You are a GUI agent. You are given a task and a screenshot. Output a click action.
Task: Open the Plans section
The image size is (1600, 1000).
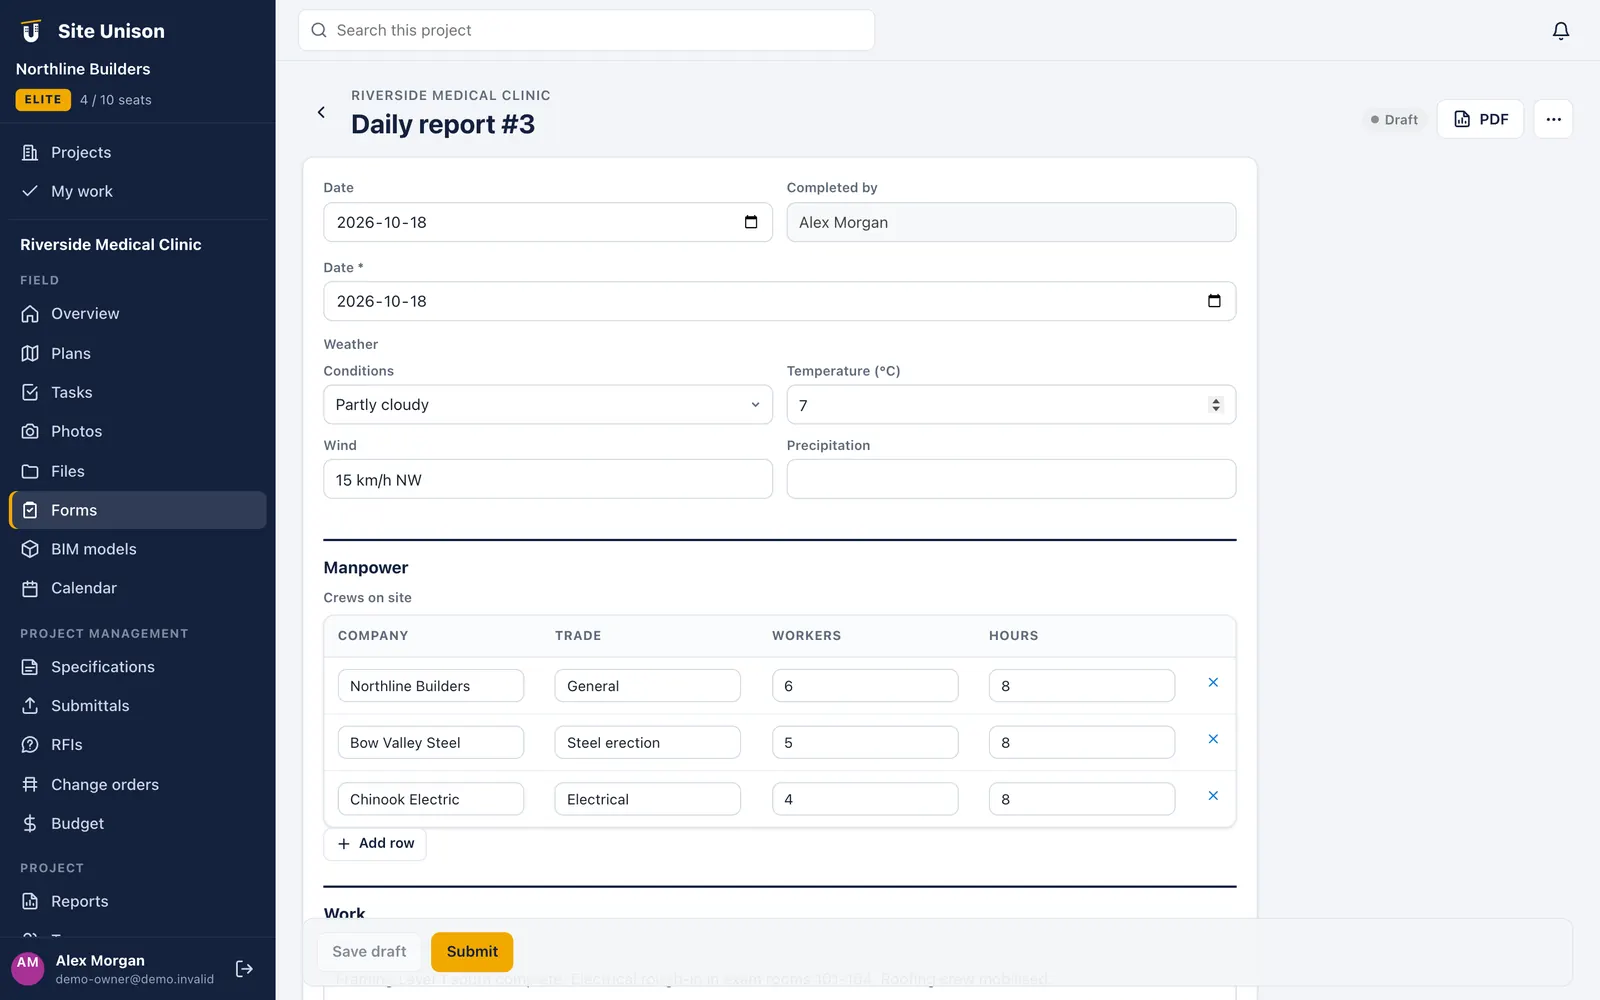(137, 353)
